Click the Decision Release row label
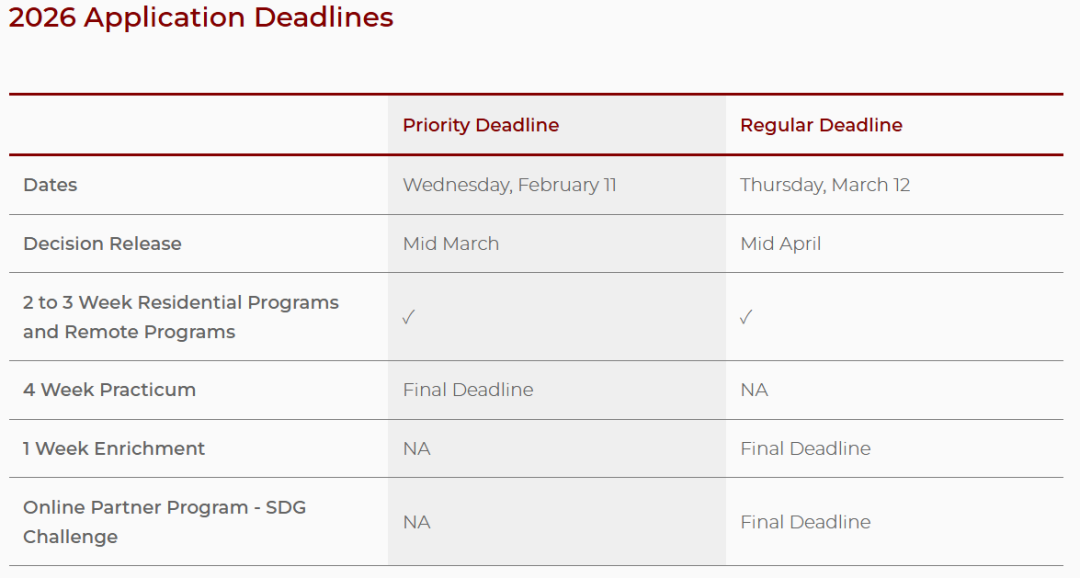The width and height of the screenshot is (1080, 578). pos(102,244)
